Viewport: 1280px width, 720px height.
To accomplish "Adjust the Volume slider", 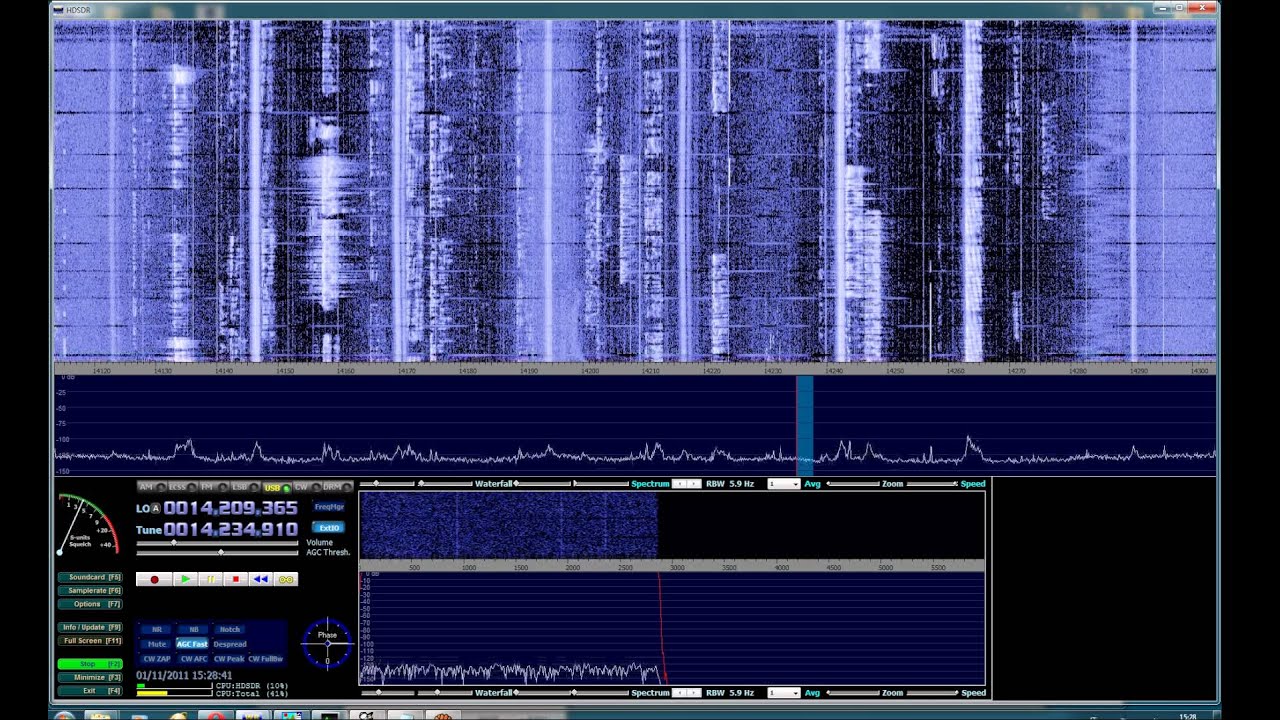I will pos(217,543).
